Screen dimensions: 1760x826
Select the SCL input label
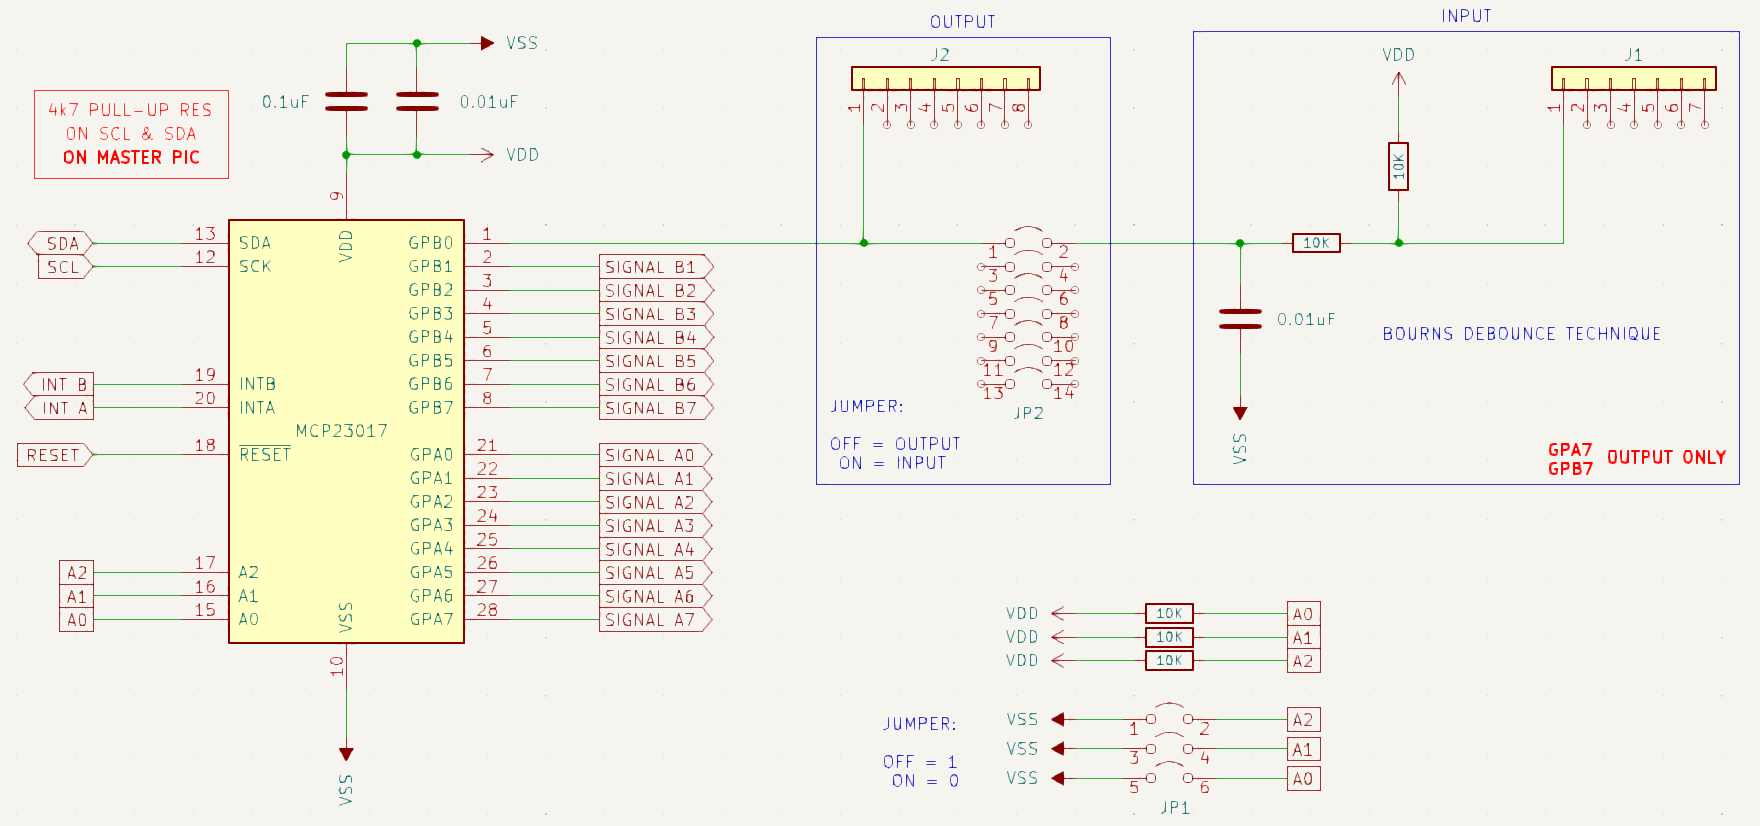pyautogui.click(x=64, y=267)
